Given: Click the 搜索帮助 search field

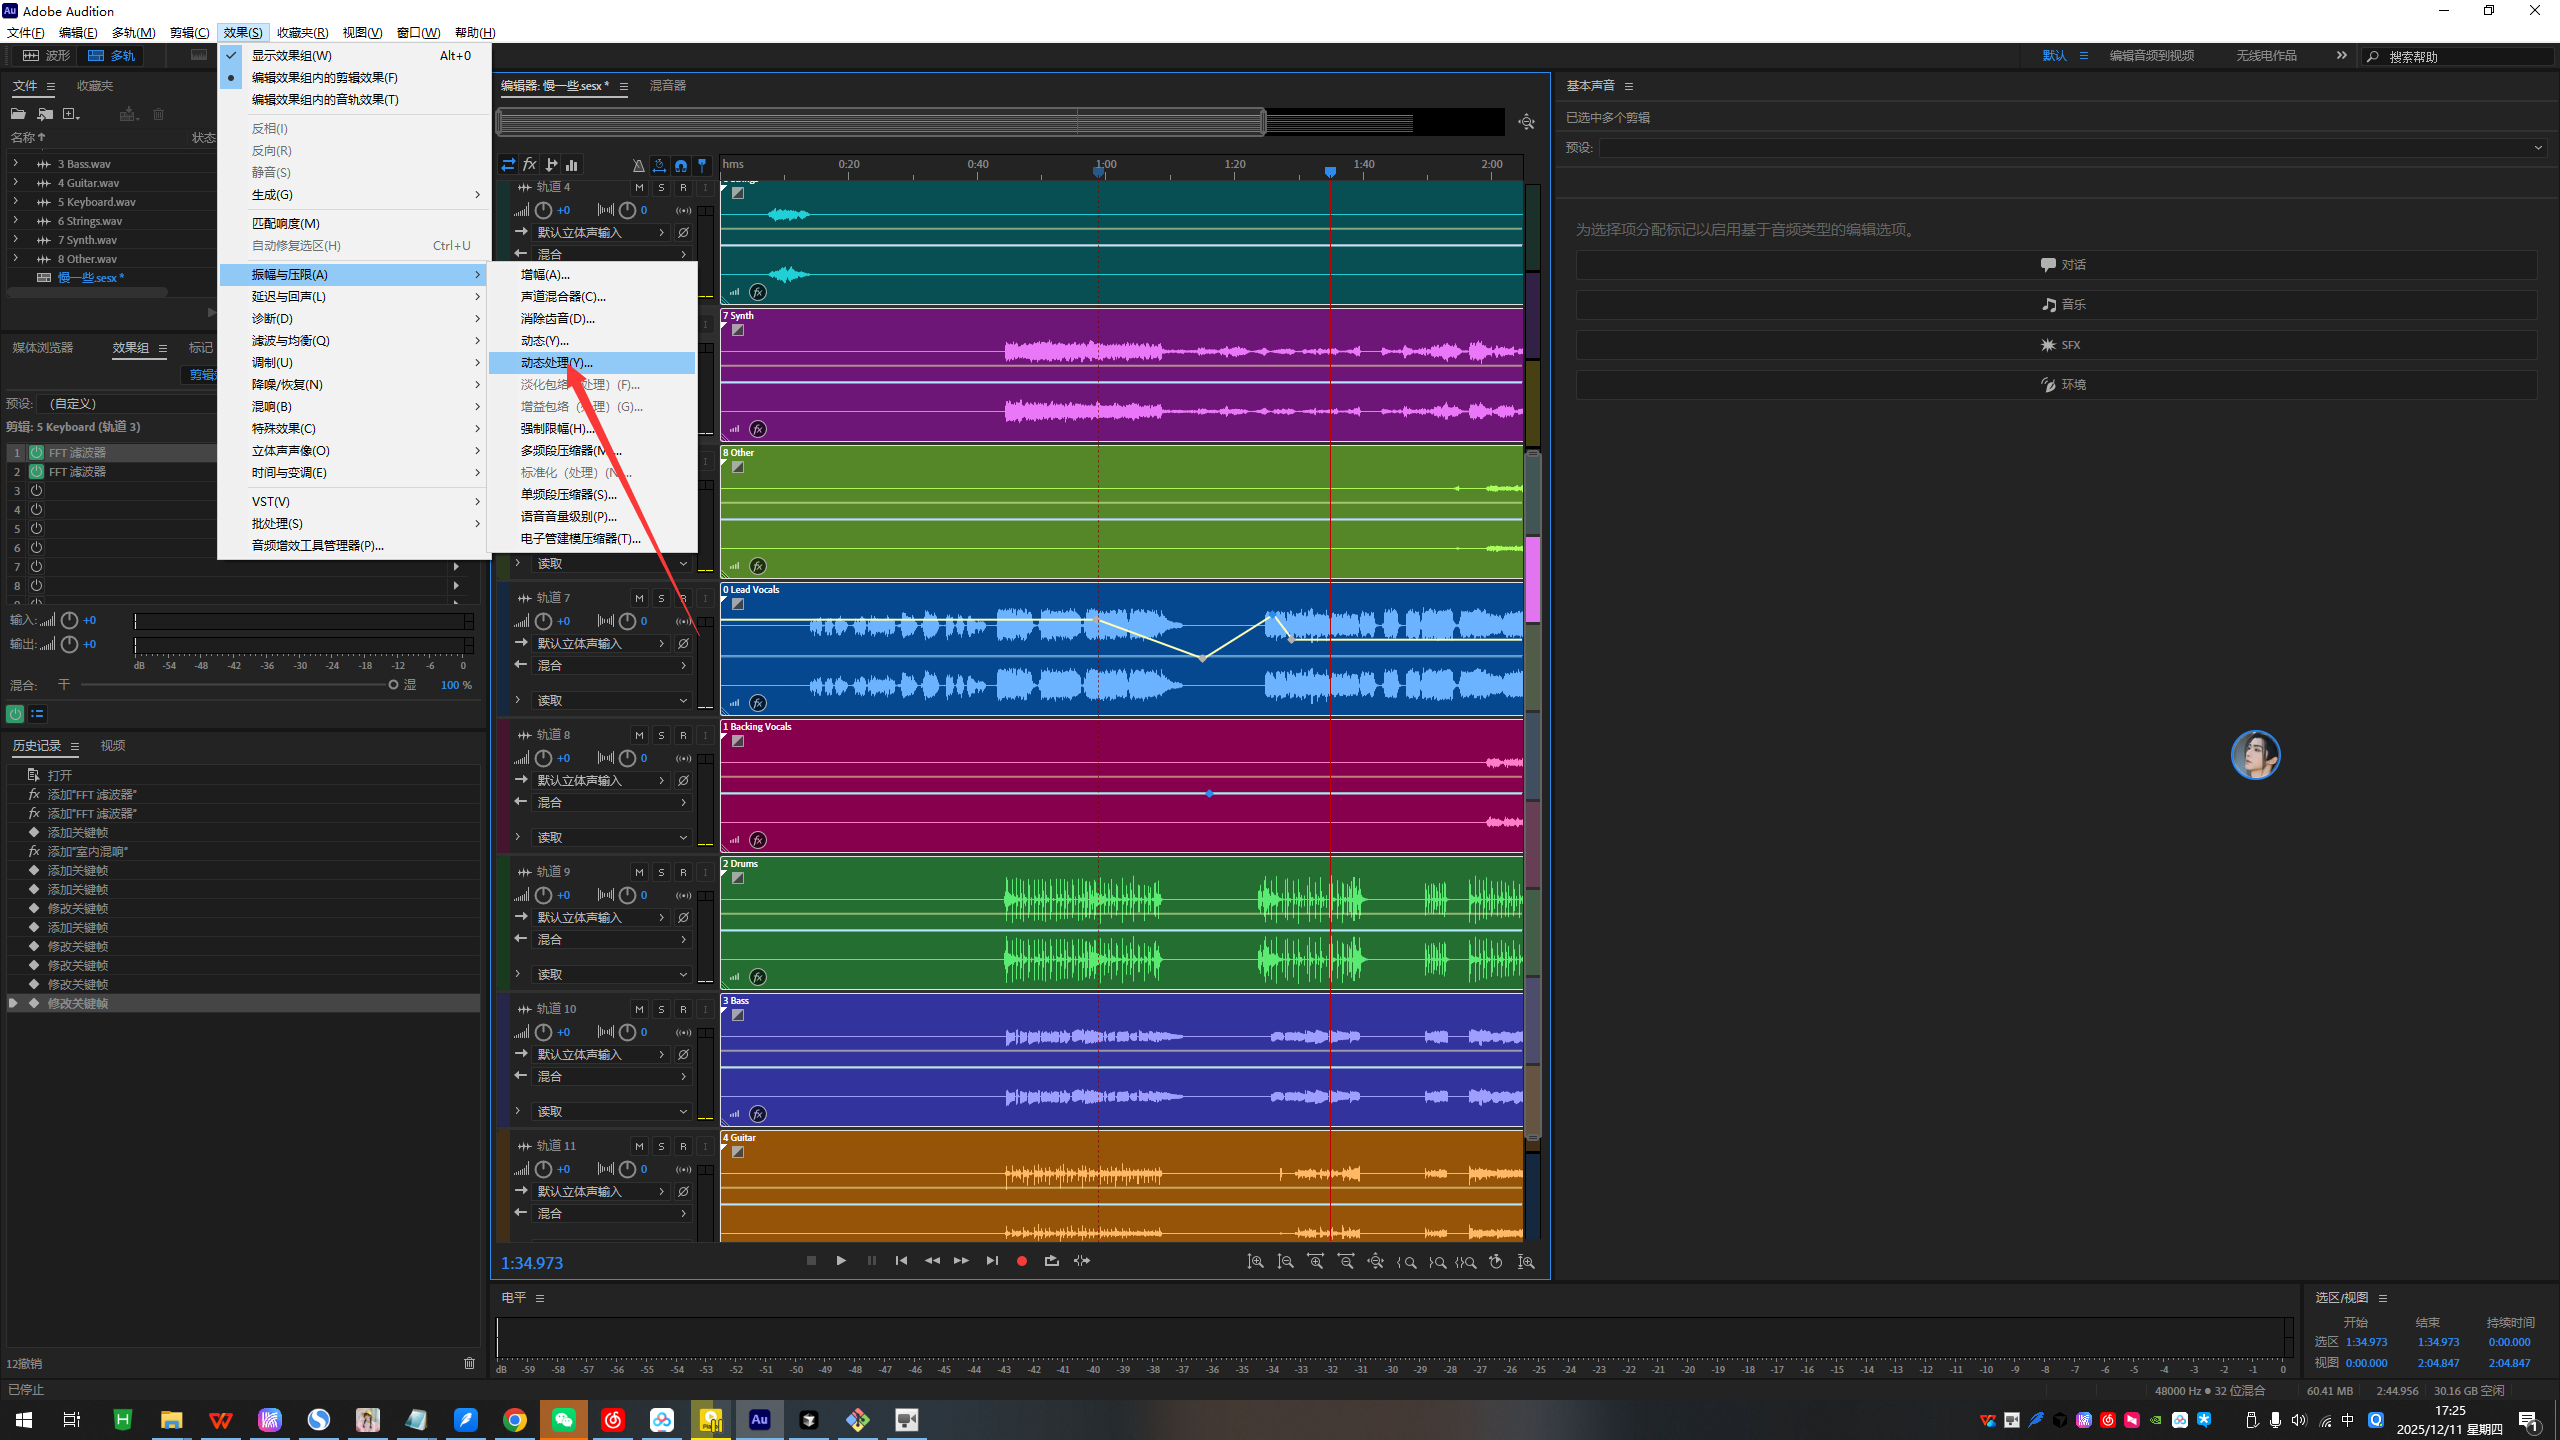Looking at the screenshot, I should [2460, 57].
